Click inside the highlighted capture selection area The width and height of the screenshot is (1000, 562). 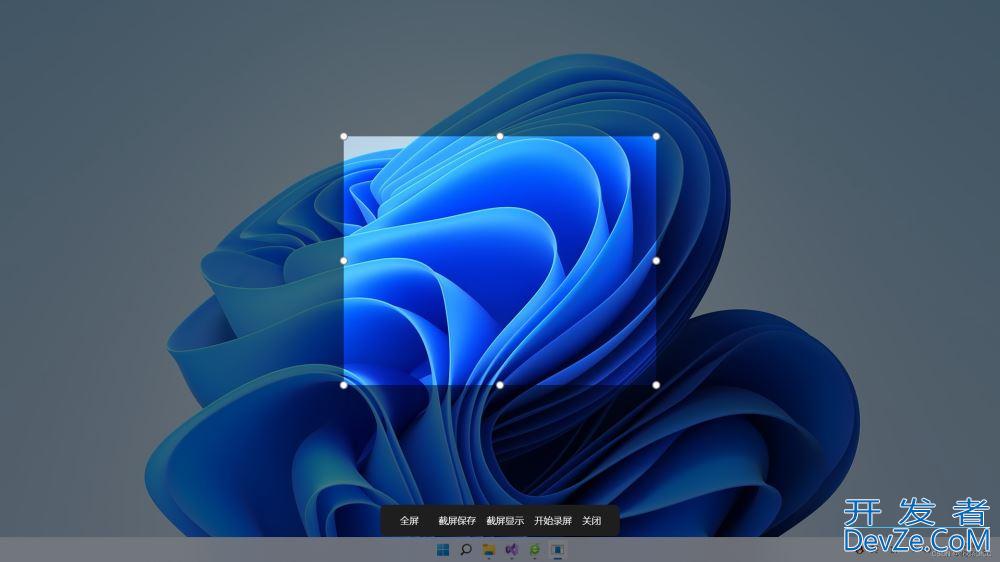[500, 261]
